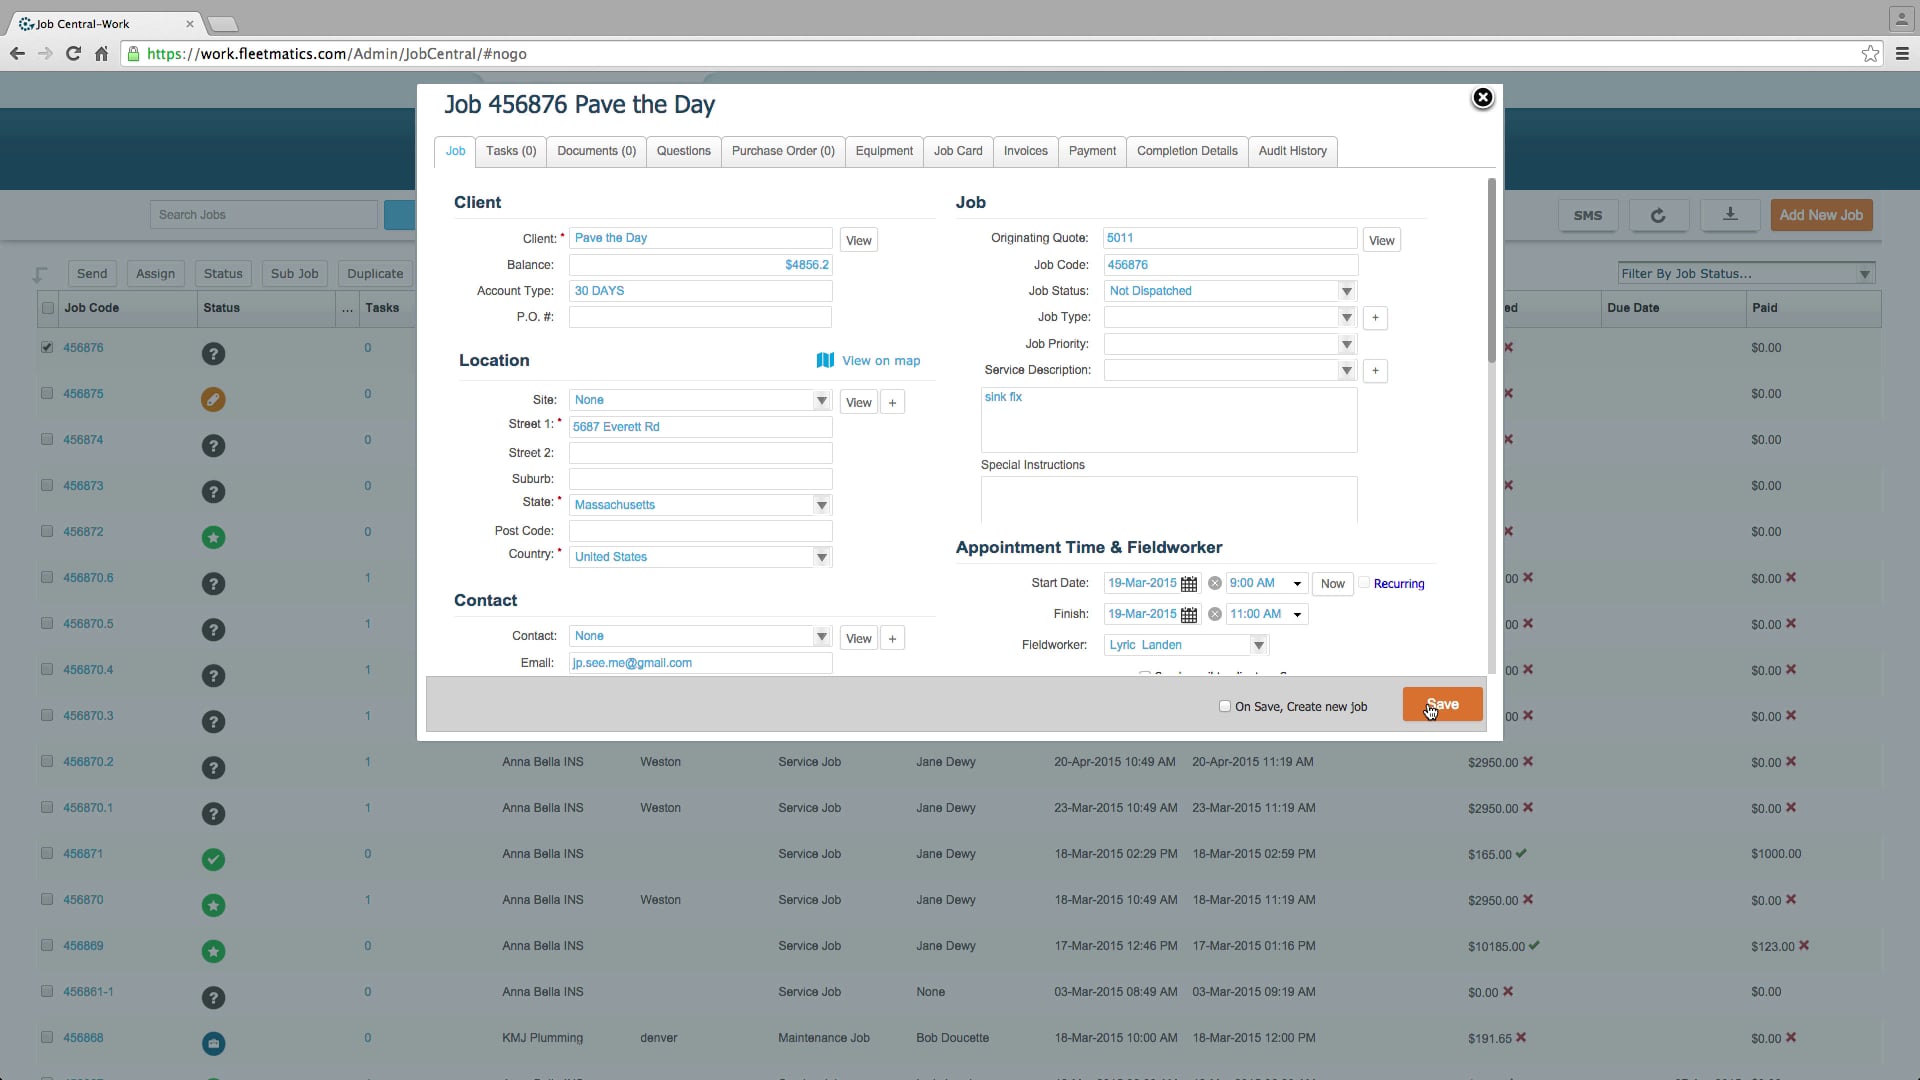Screen dimensions: 1920x1080
Task: Click the Finish date calendar icon
Action: point(1189,615)
